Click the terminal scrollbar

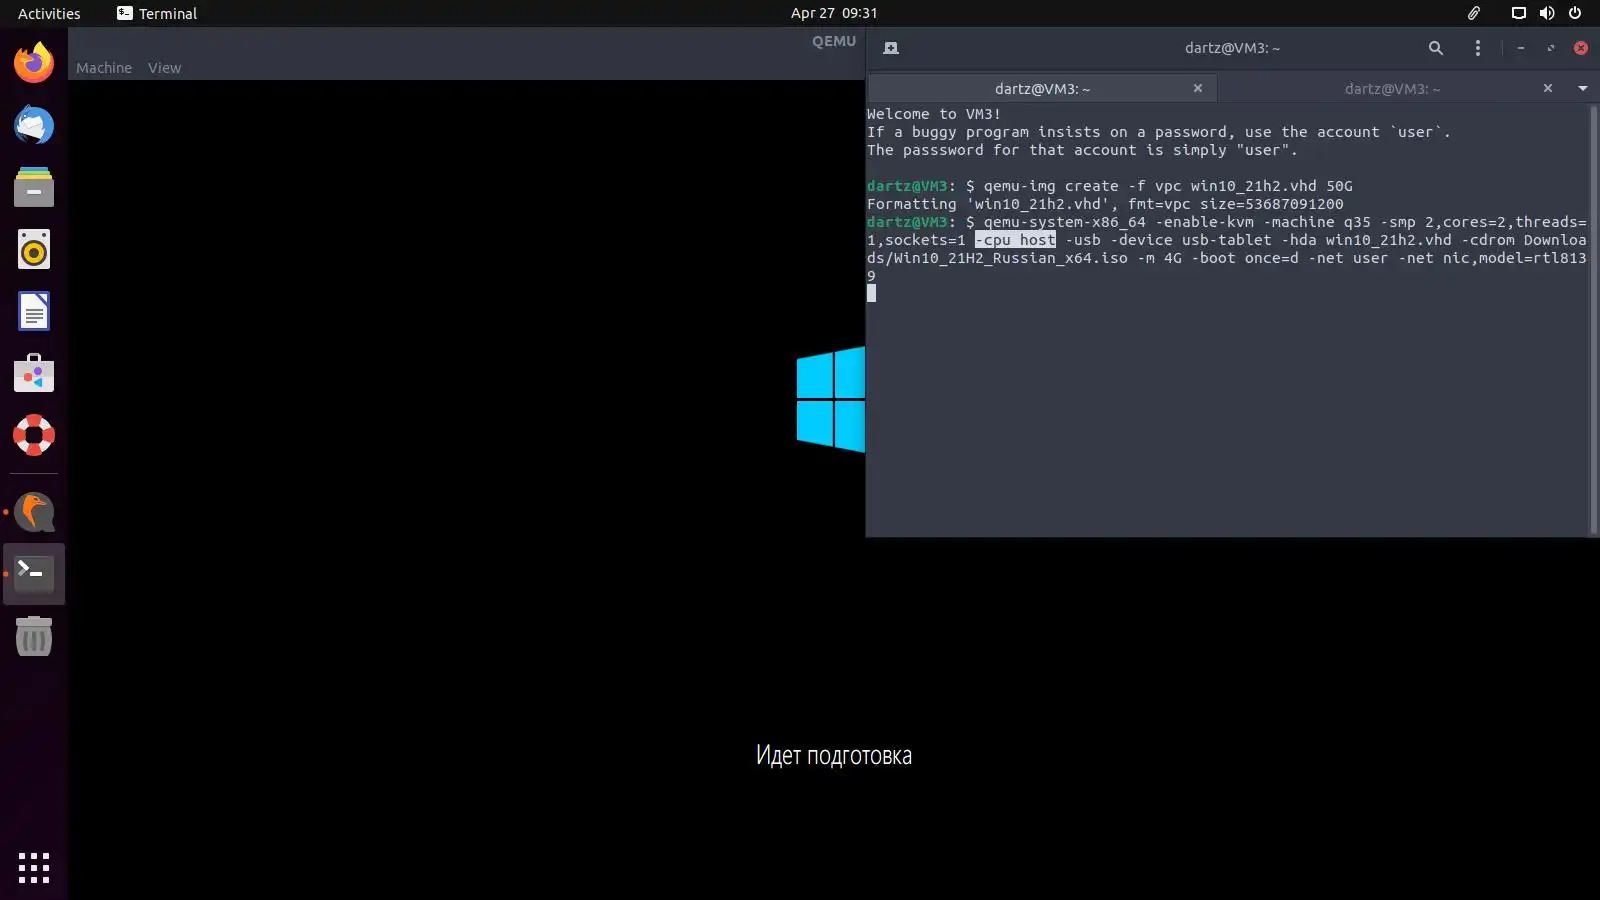click(x=1593, y=318)
